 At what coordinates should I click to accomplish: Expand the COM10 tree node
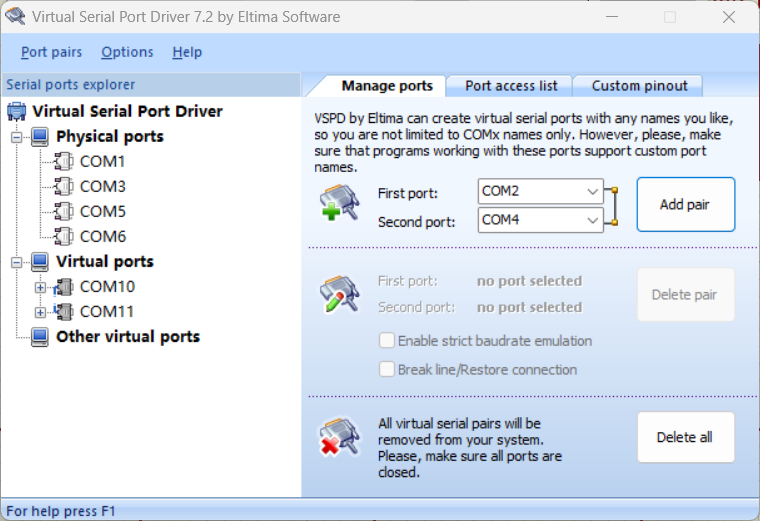click(40, 288)
